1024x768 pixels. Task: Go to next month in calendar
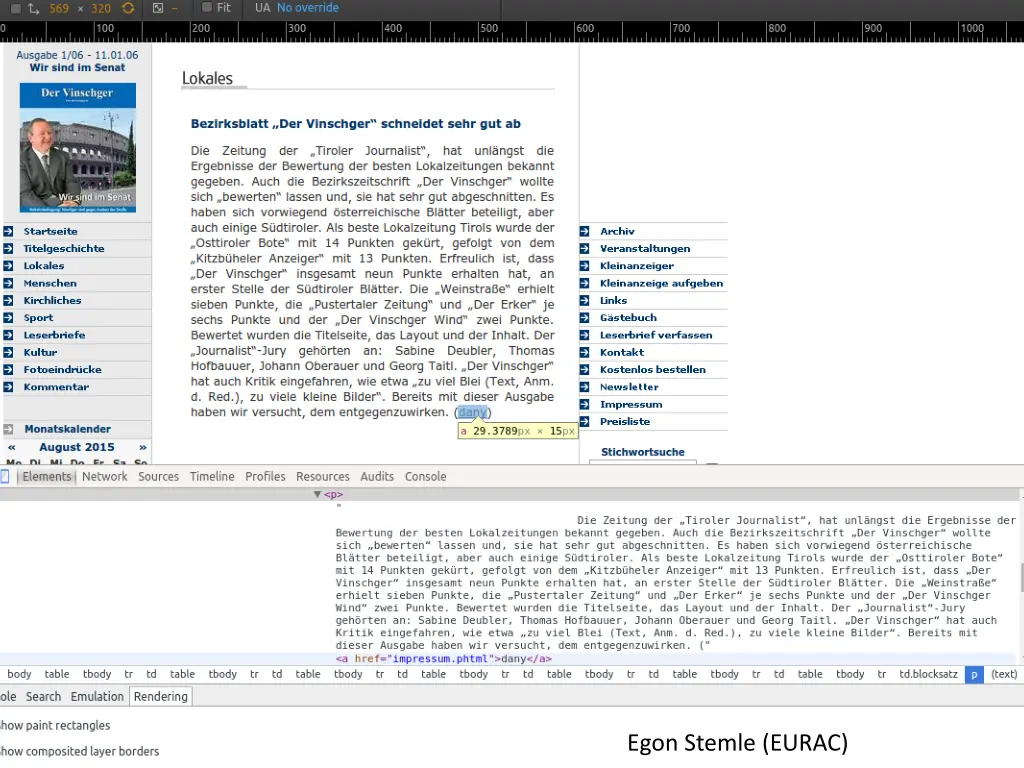pos(143,447)
